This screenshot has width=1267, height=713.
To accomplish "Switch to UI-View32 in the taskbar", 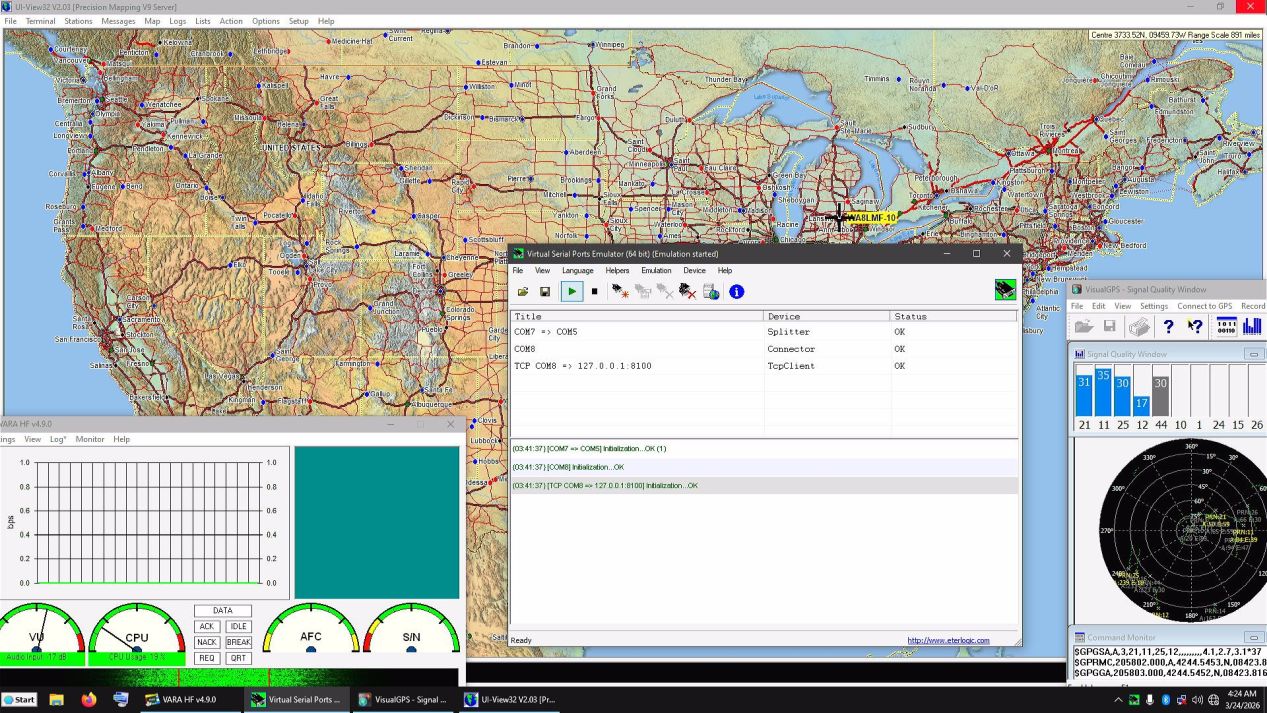I will pyautogui.click(x=510, y=699).
